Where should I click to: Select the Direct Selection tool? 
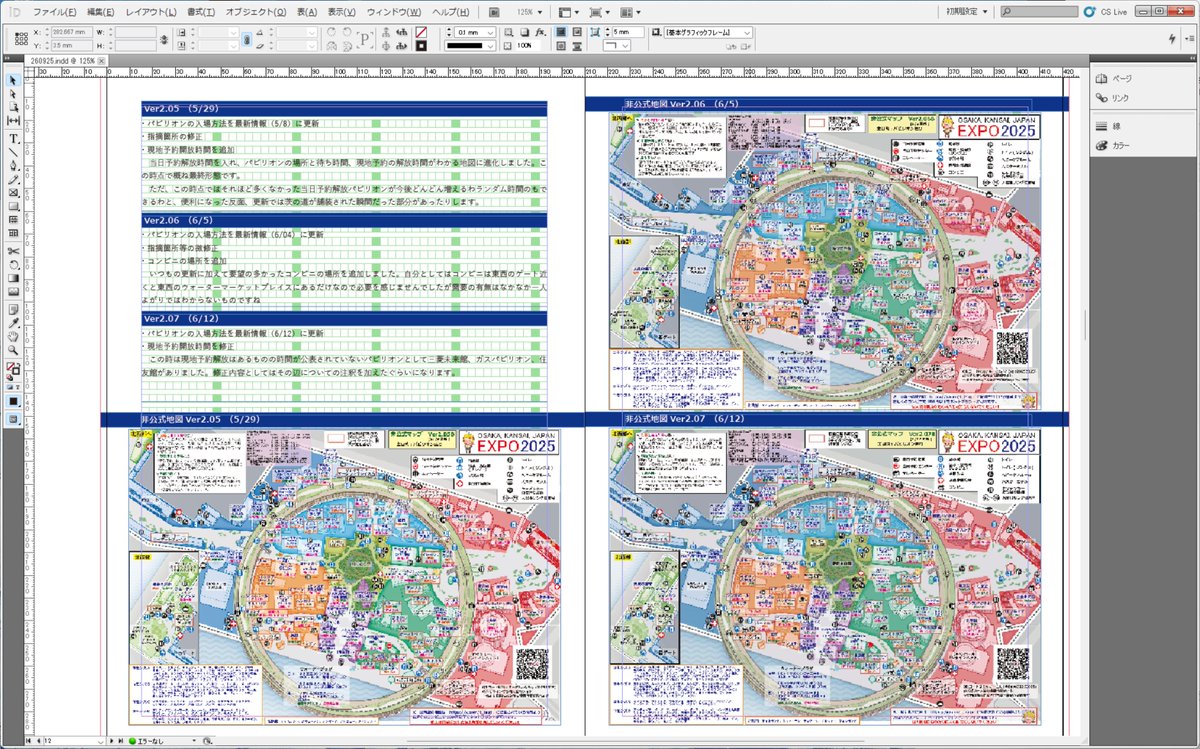(x=13, y=94)
